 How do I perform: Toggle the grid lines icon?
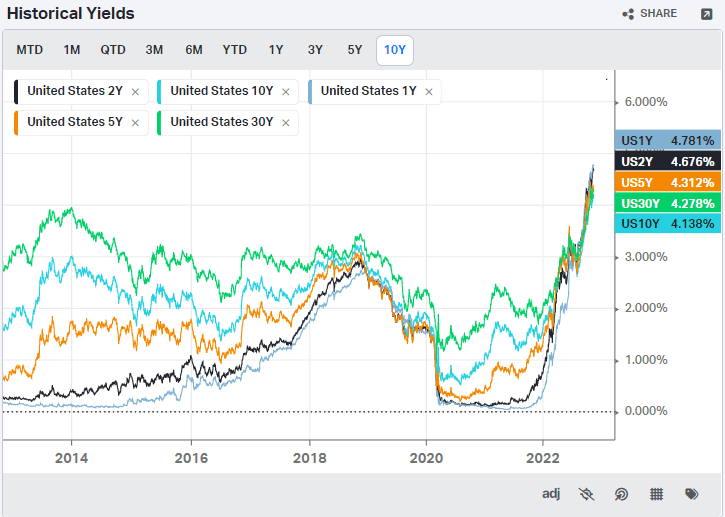[657, 494]
